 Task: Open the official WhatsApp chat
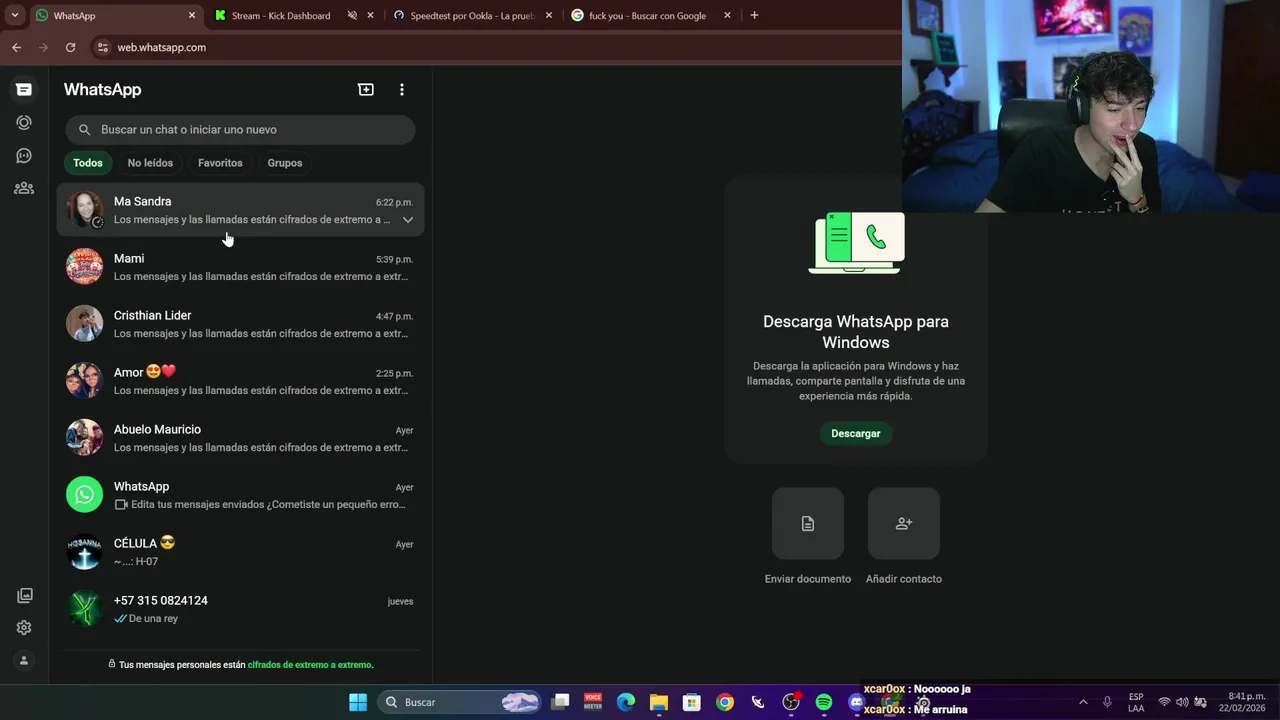240,495
